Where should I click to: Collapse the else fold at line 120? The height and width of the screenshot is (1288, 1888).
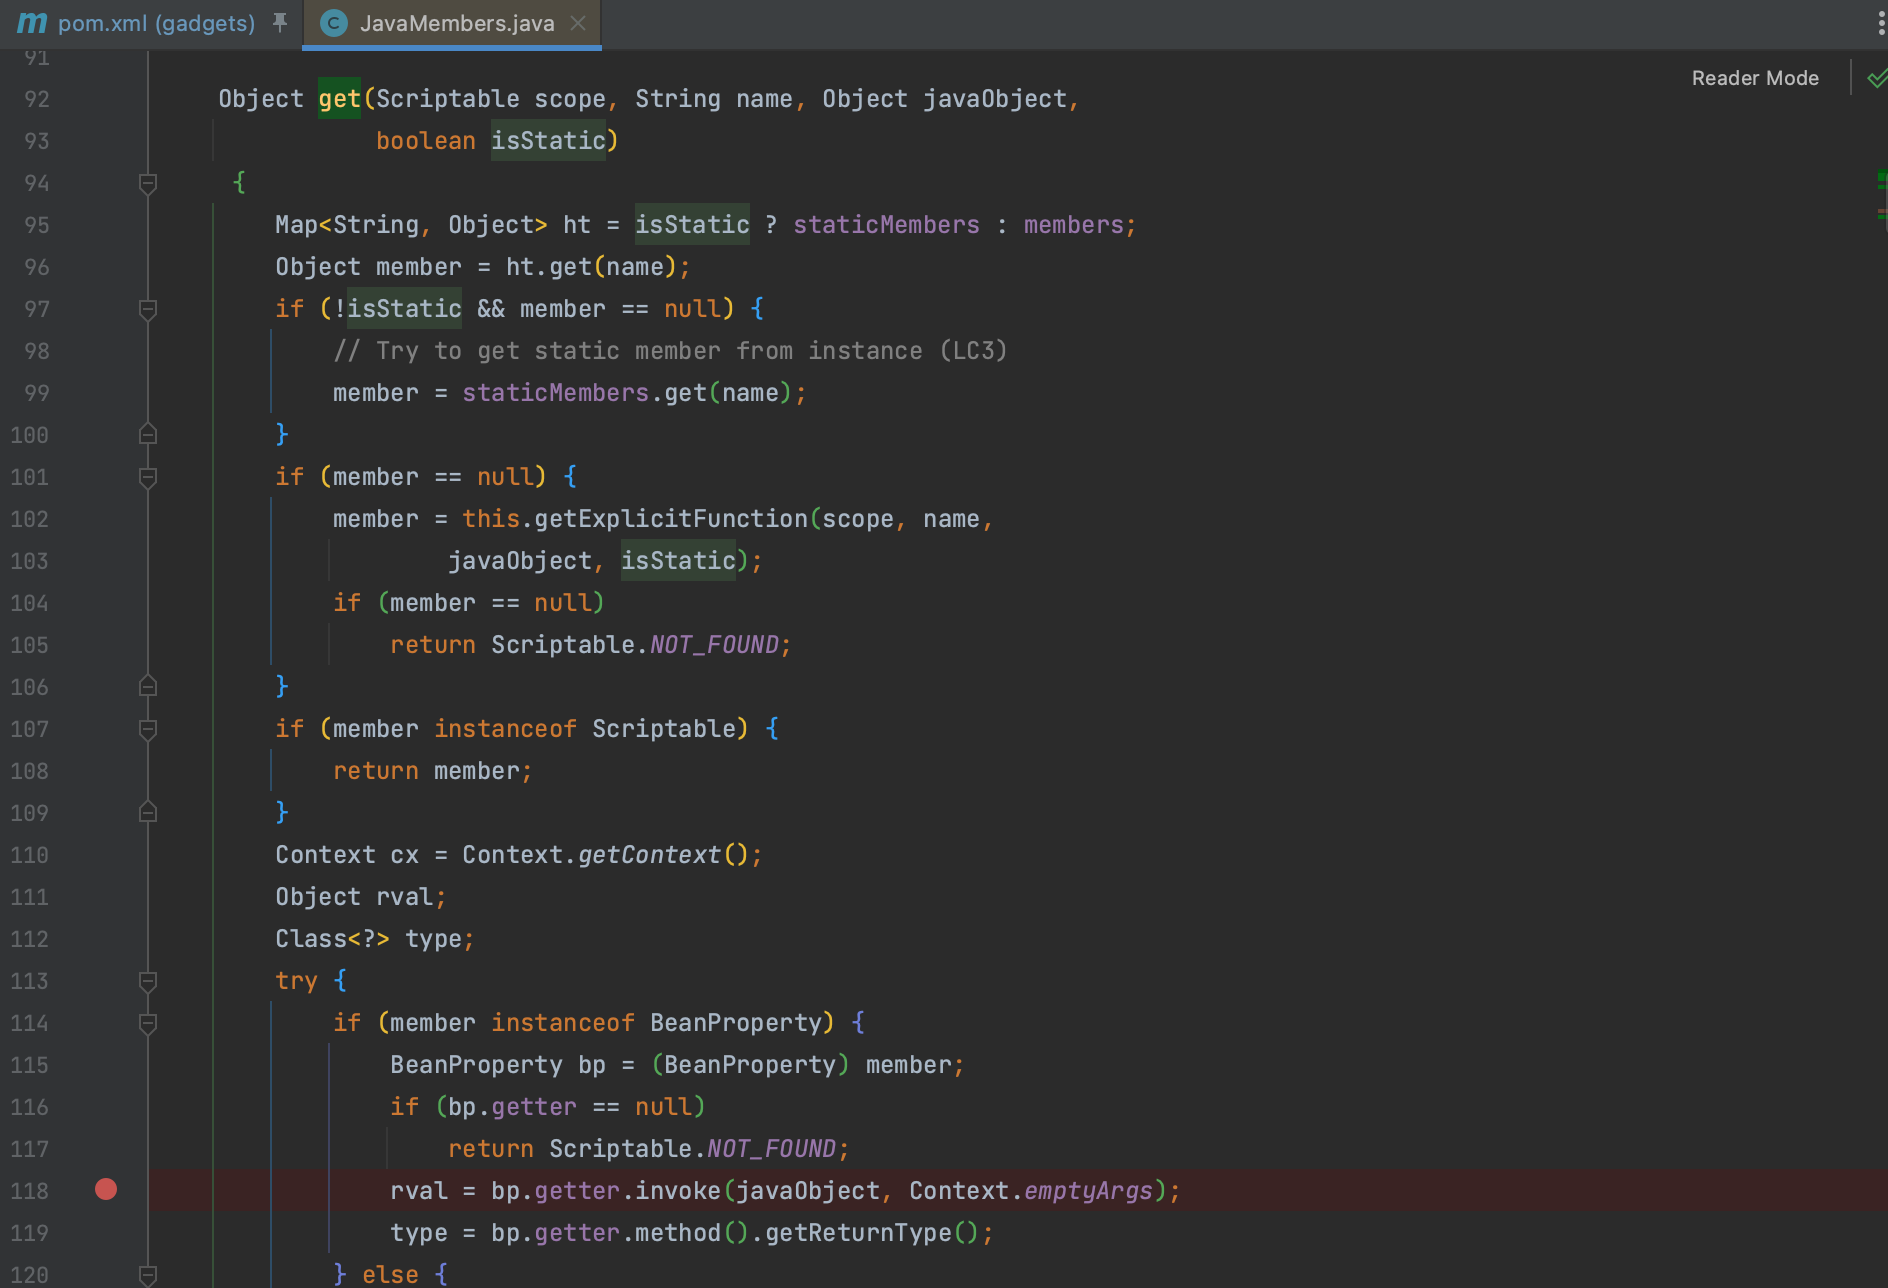click(x=148, y=1275)
